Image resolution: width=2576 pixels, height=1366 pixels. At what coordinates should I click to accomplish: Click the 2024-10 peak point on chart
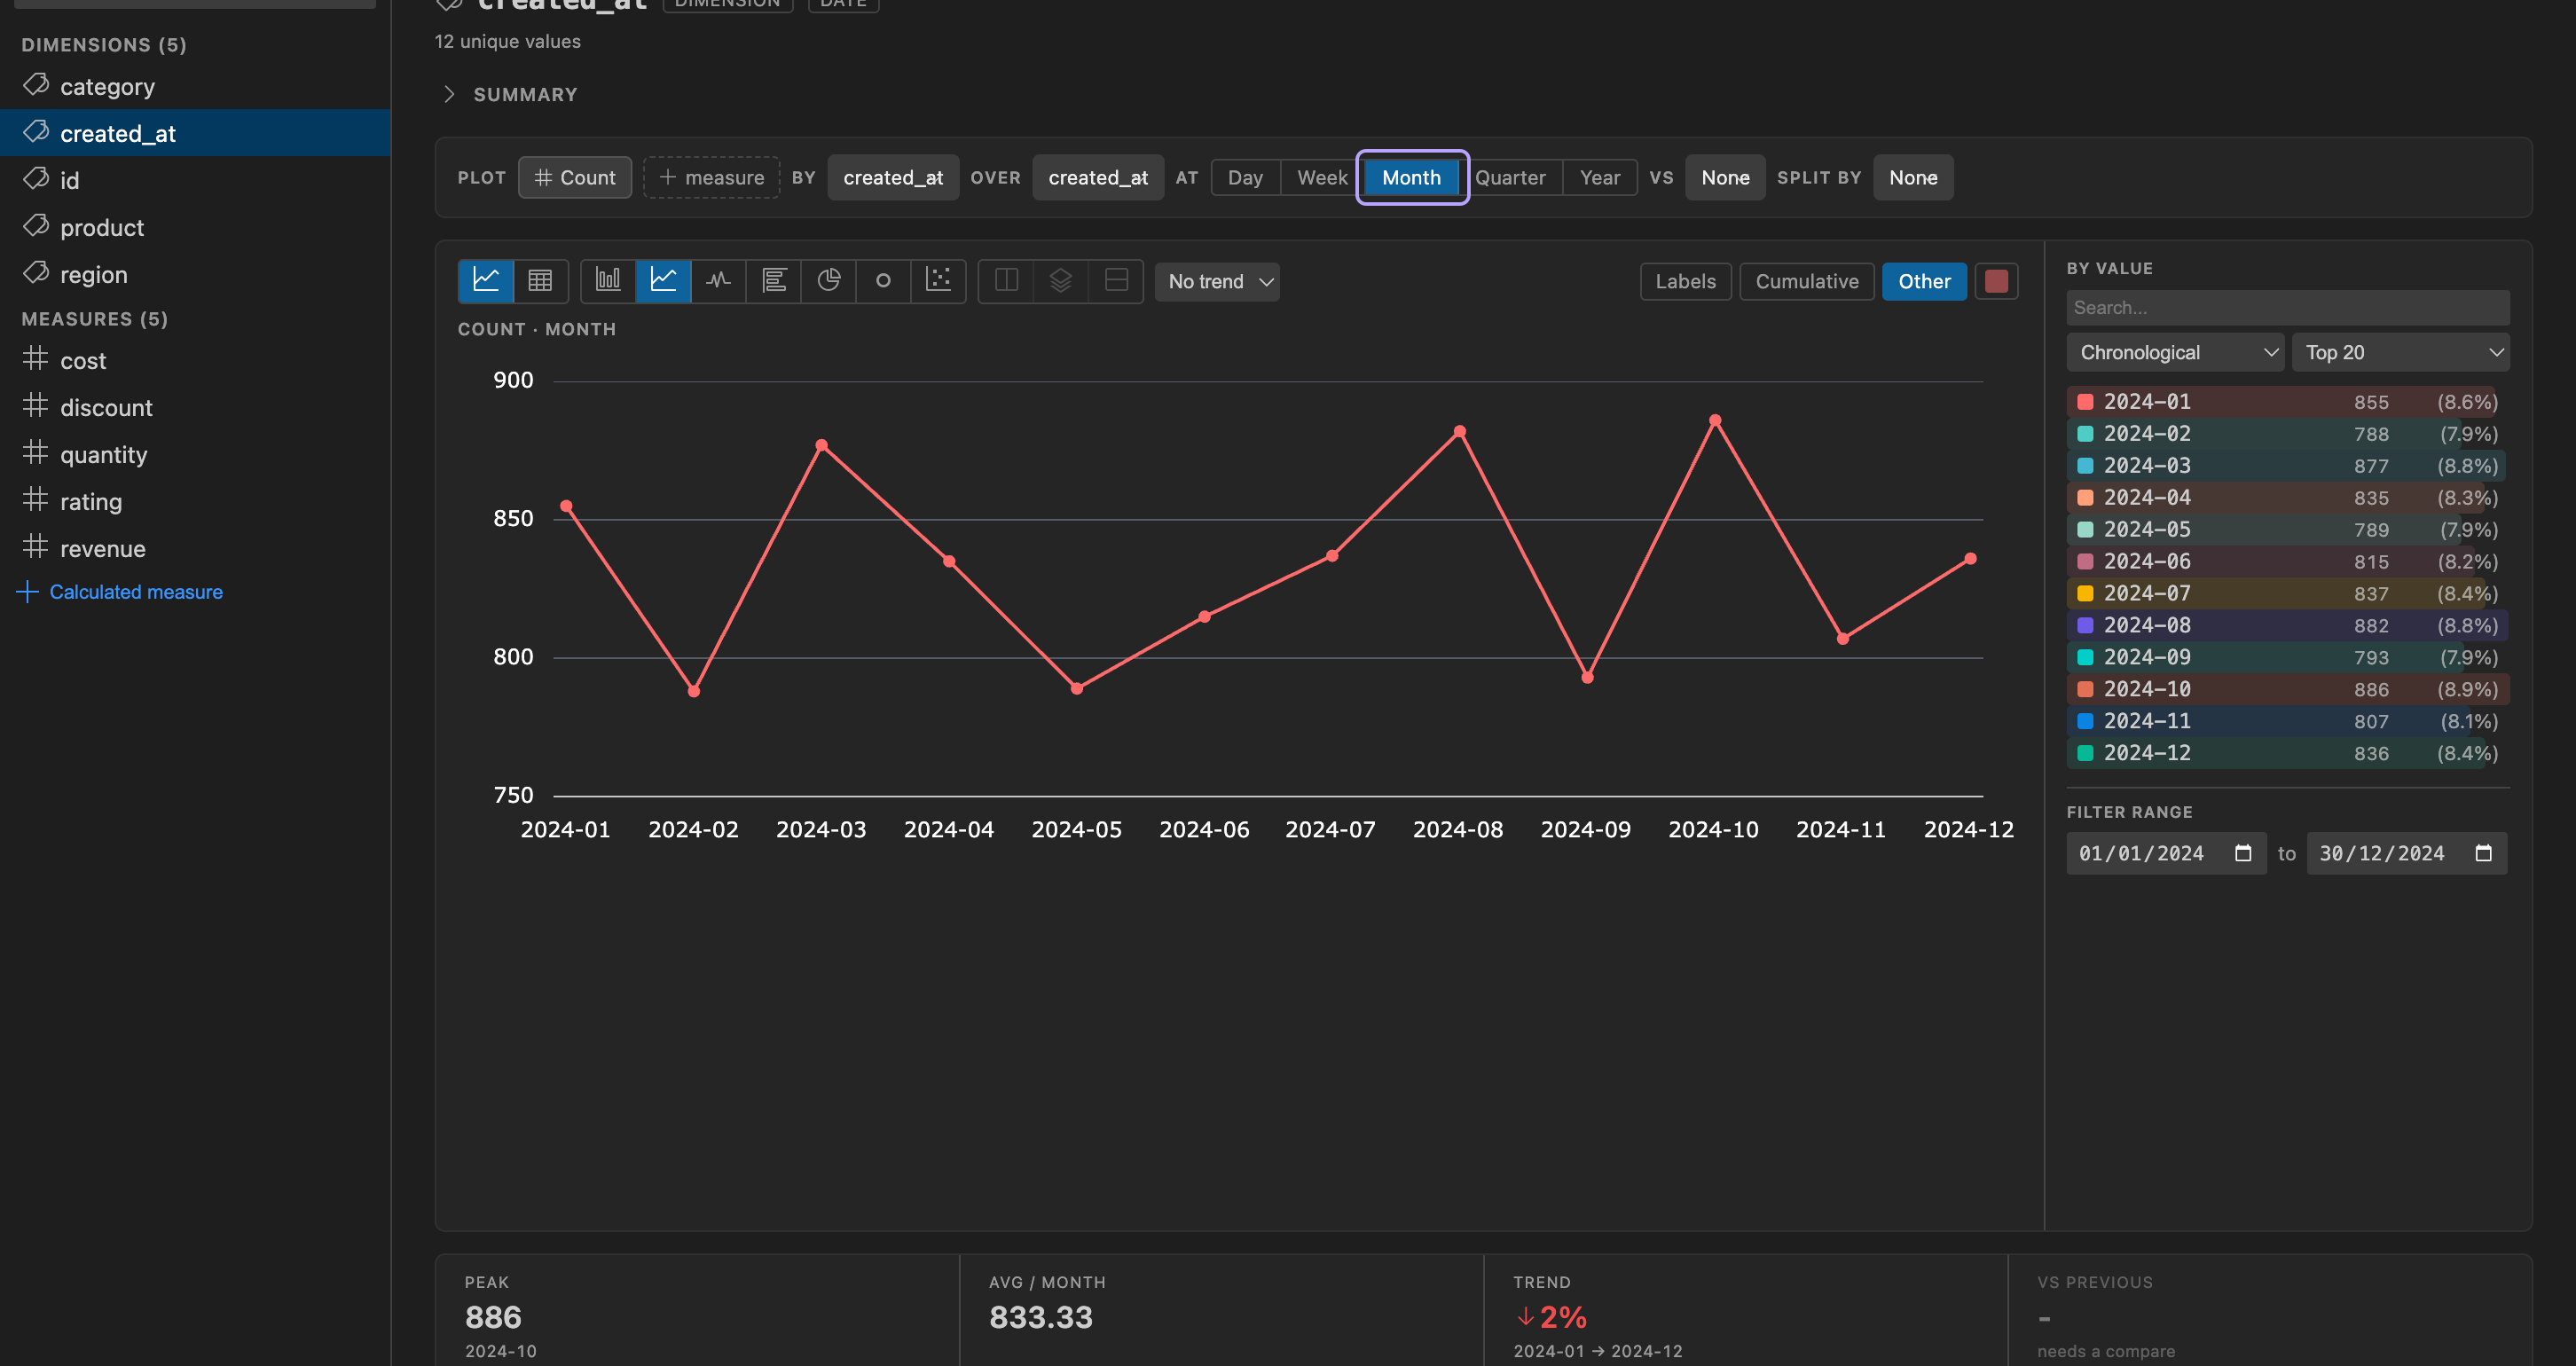pos(1714,420)
